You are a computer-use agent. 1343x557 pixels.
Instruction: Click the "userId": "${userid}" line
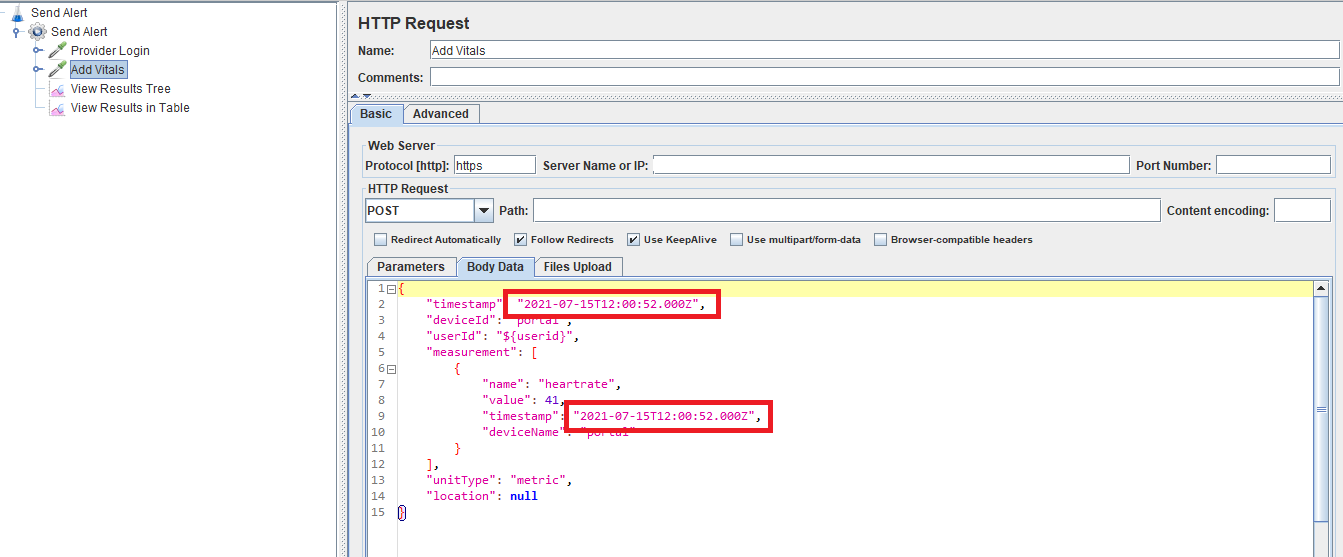[503, 336]
